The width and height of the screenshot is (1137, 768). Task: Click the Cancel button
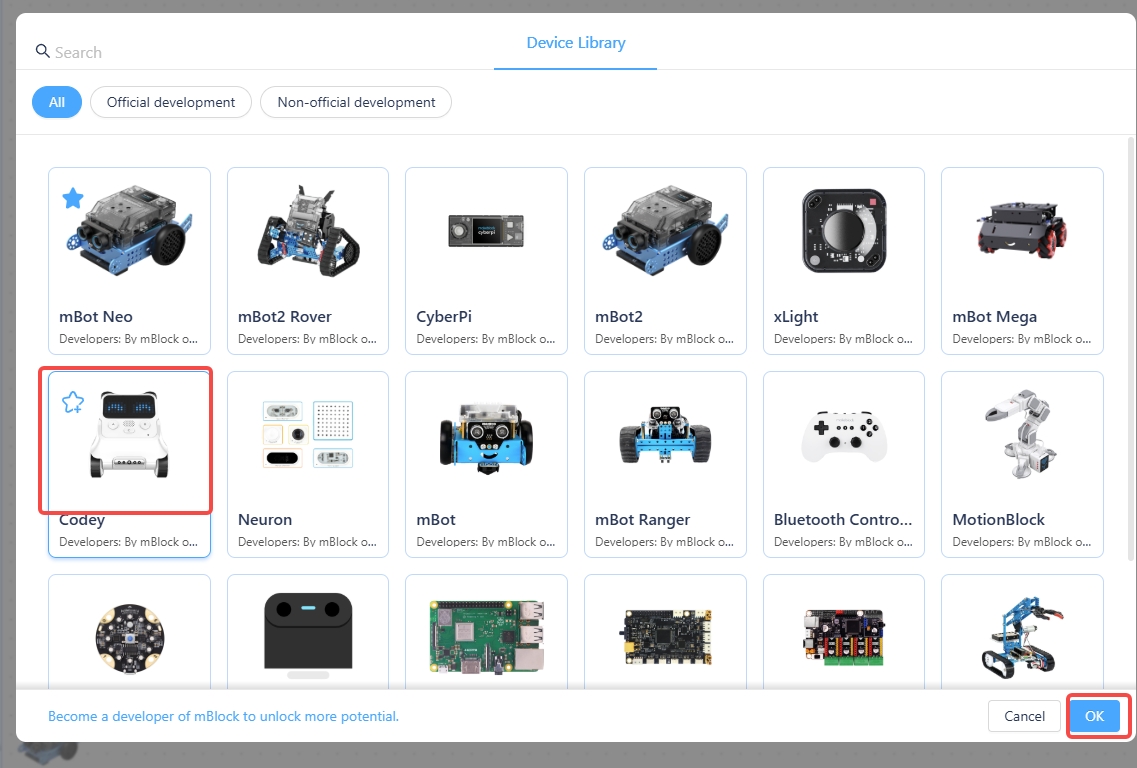1024,716
